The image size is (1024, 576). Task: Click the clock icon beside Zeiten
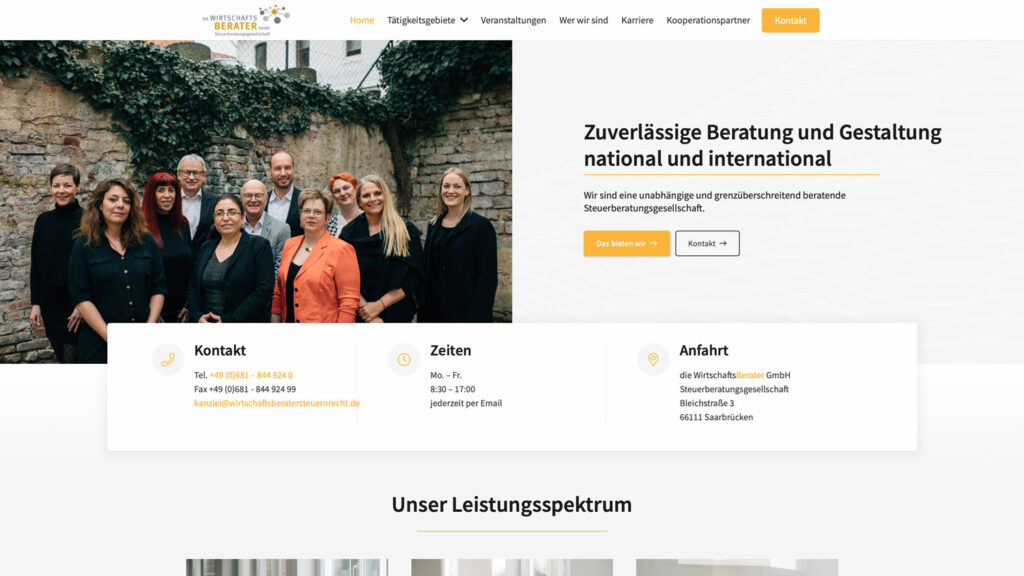[x=404, y=359]
